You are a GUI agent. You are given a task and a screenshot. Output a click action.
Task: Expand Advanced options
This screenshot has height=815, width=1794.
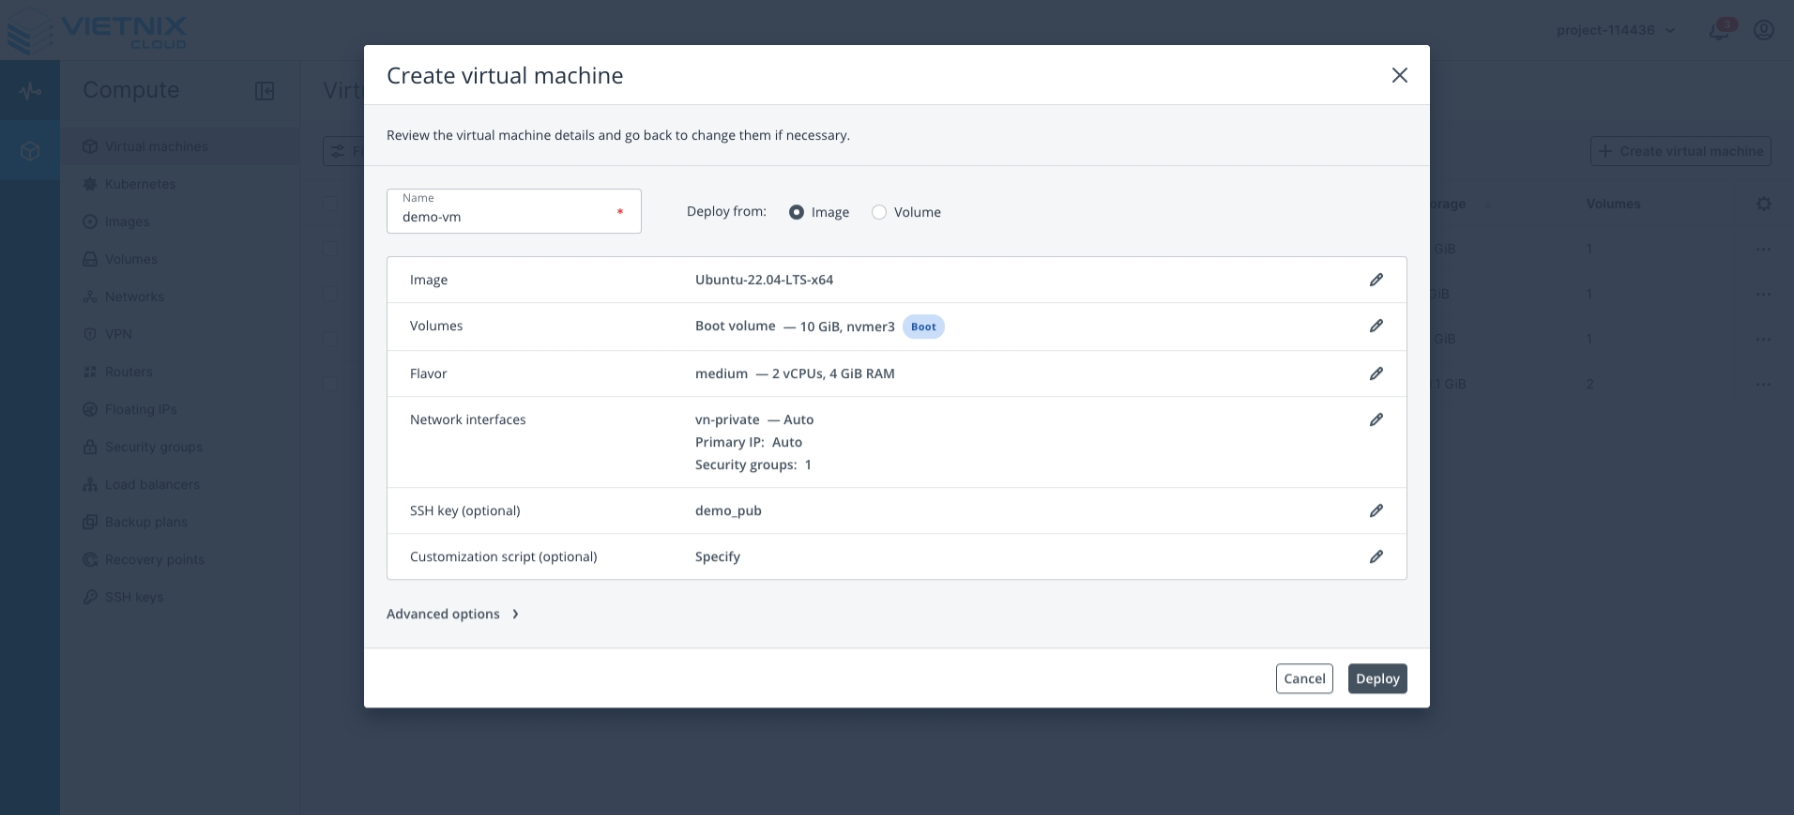(453, 614)
